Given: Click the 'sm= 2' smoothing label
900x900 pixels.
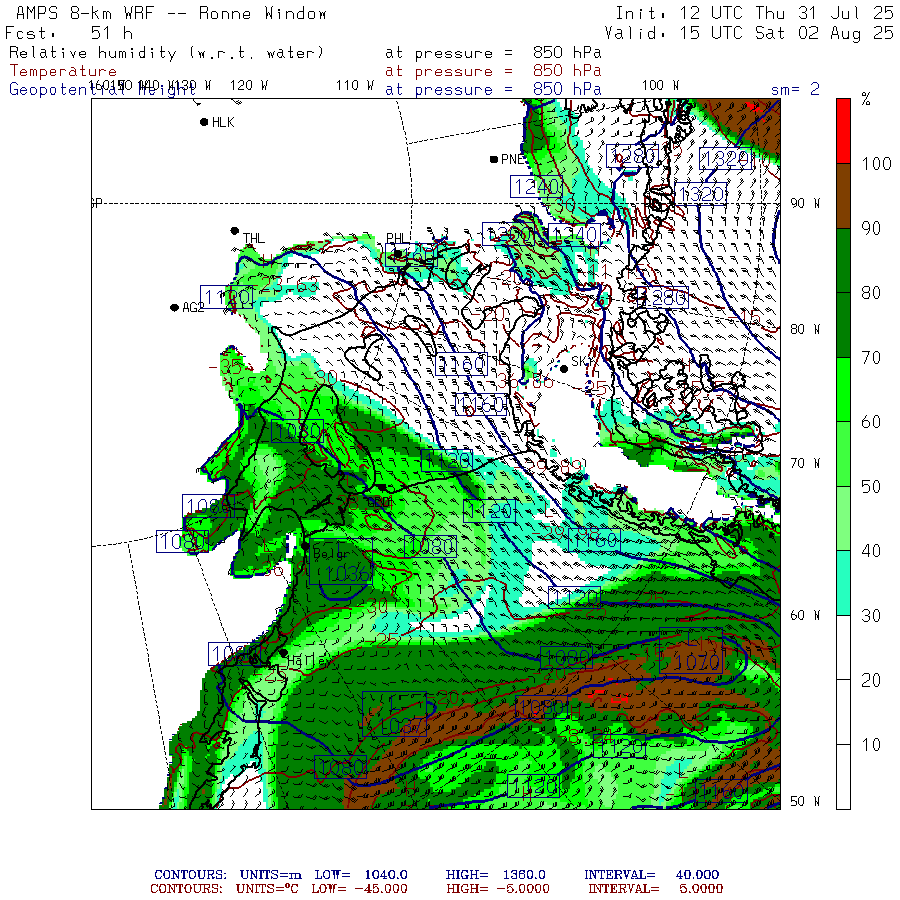Looking at the screenshot, I should pos(795,90).
